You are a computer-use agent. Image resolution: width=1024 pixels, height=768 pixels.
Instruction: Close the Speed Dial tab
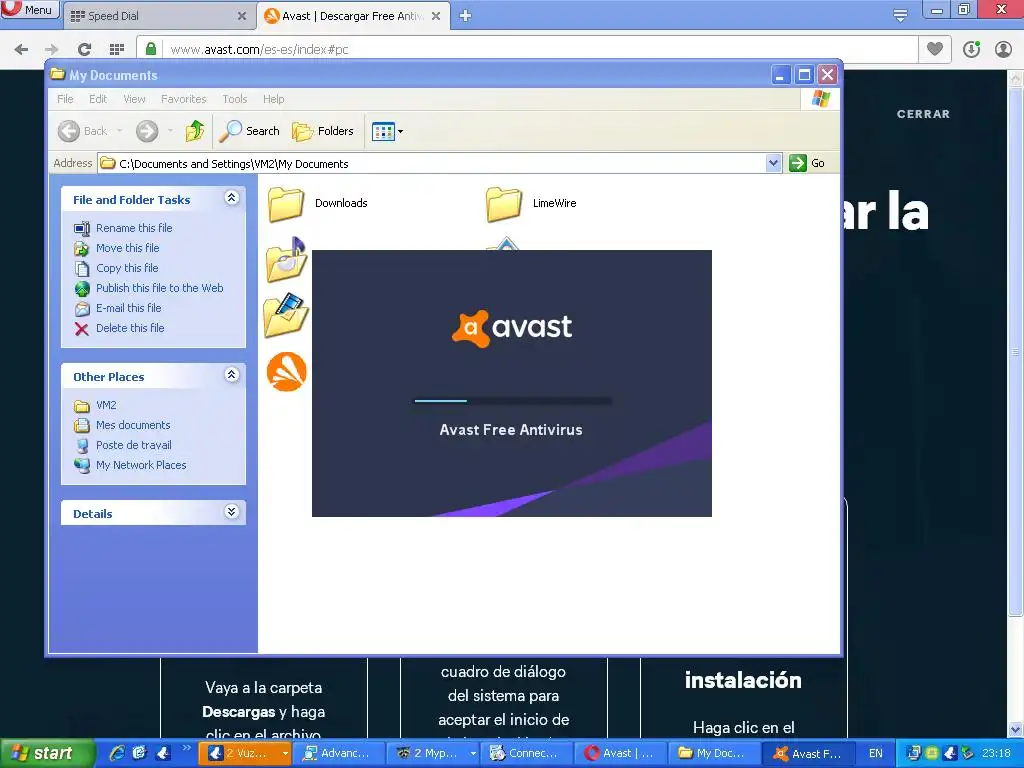coord(242,16)
